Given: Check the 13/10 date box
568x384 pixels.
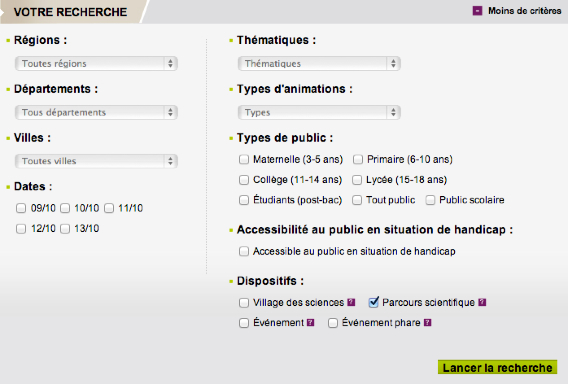Looking at the screenshot, I should pos(65,229).
